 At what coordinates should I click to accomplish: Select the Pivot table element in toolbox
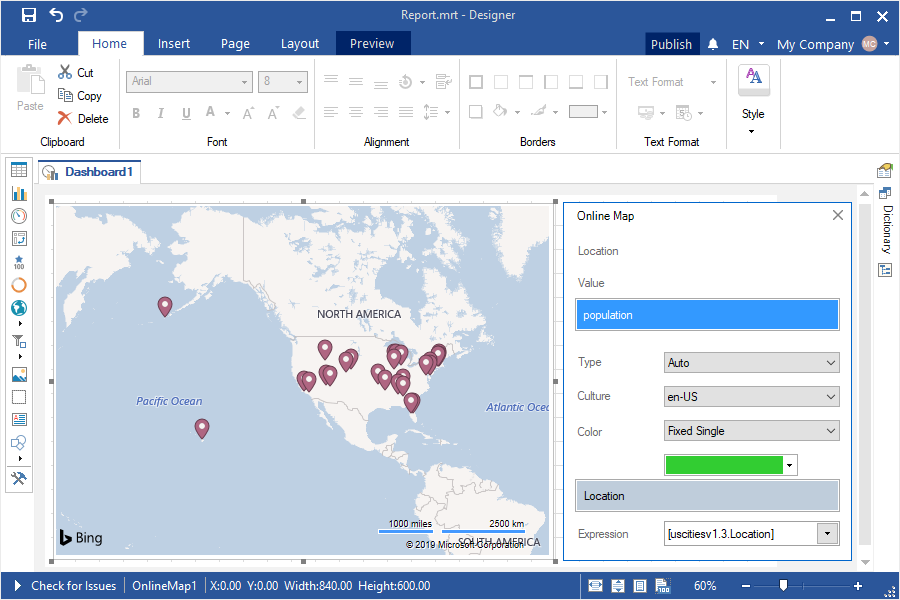(19, 239)
